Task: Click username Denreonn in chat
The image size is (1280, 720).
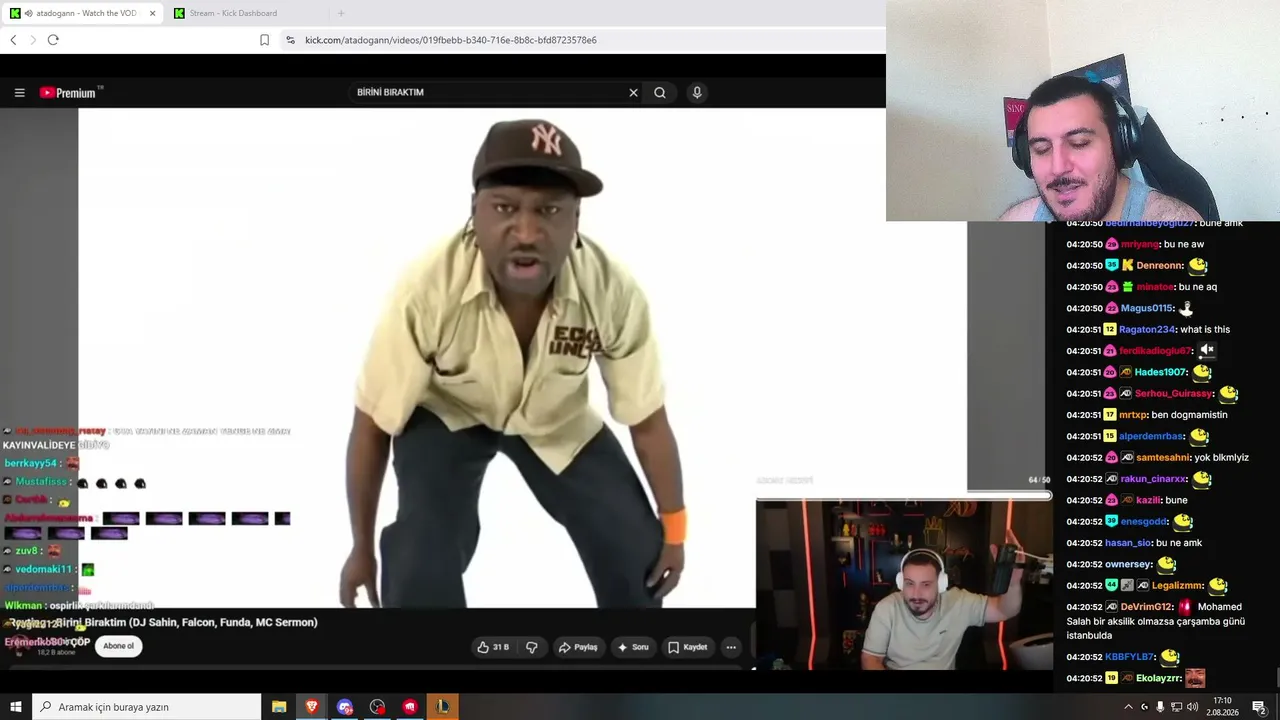Action: [x=1158, y=266]
